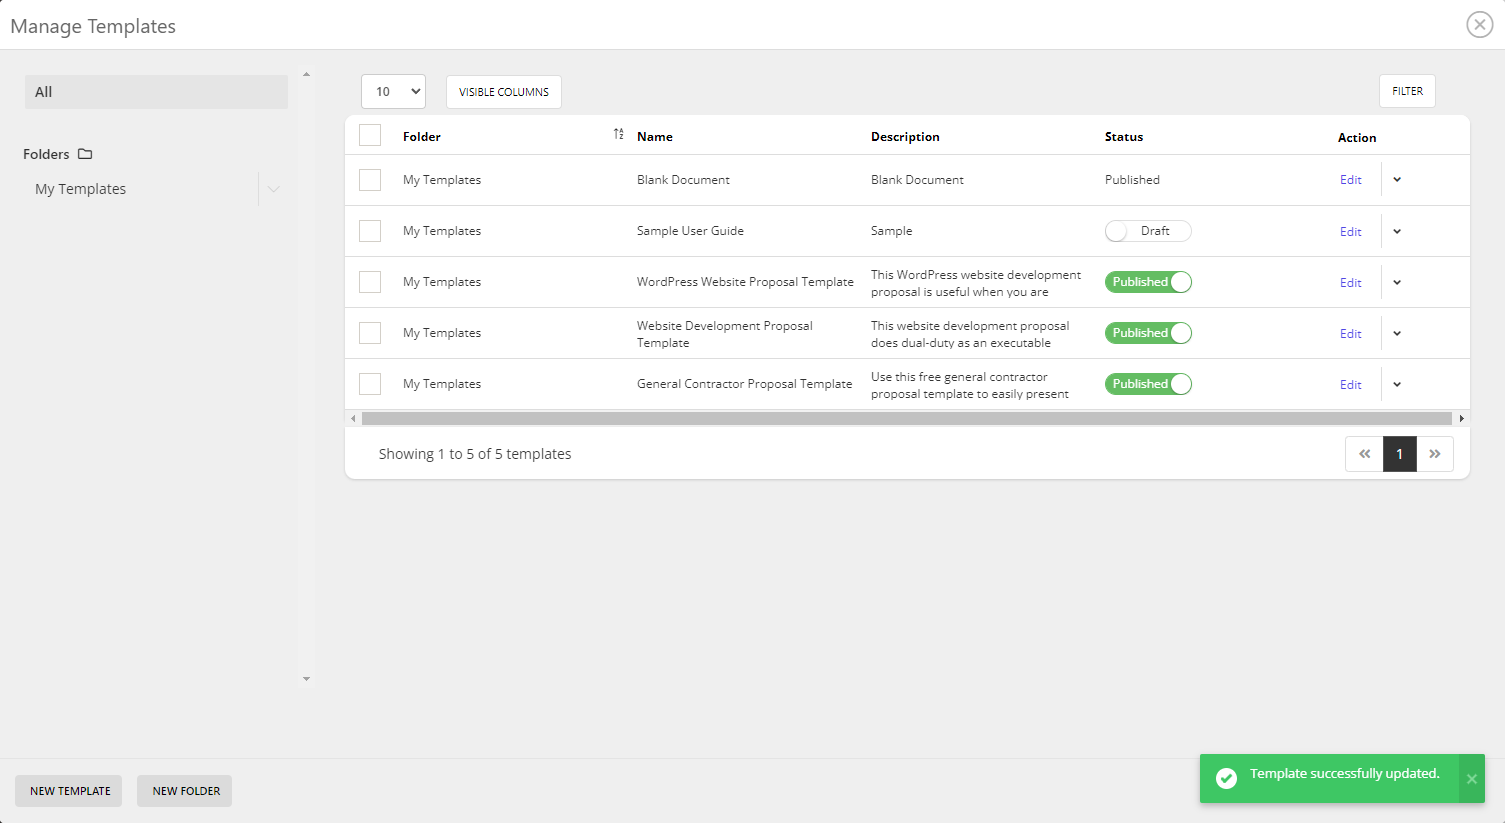This screenshot has height=823, width=1505.
Task: Toggle Published status on WordPress Website Proposal Template
Action: (x=1148, y=281)
